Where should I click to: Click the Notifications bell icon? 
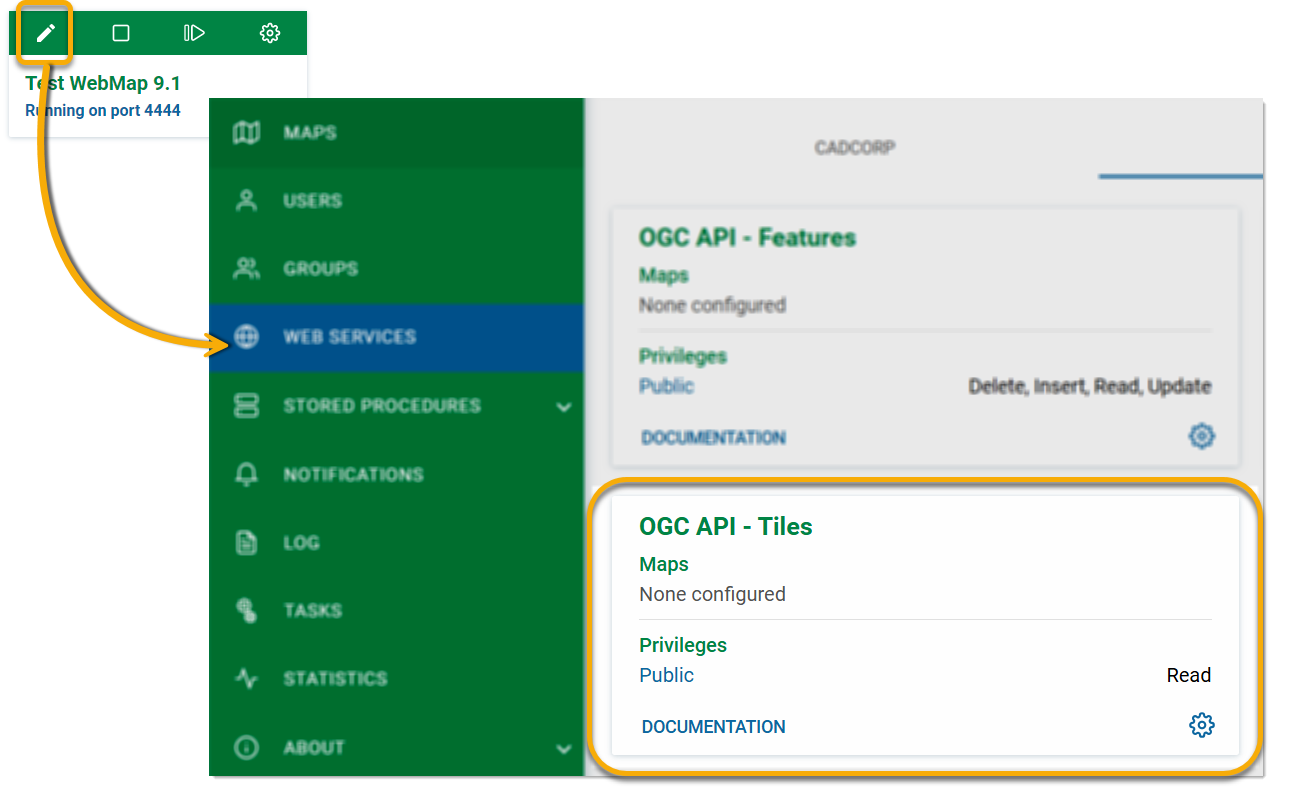click(246, 474)
